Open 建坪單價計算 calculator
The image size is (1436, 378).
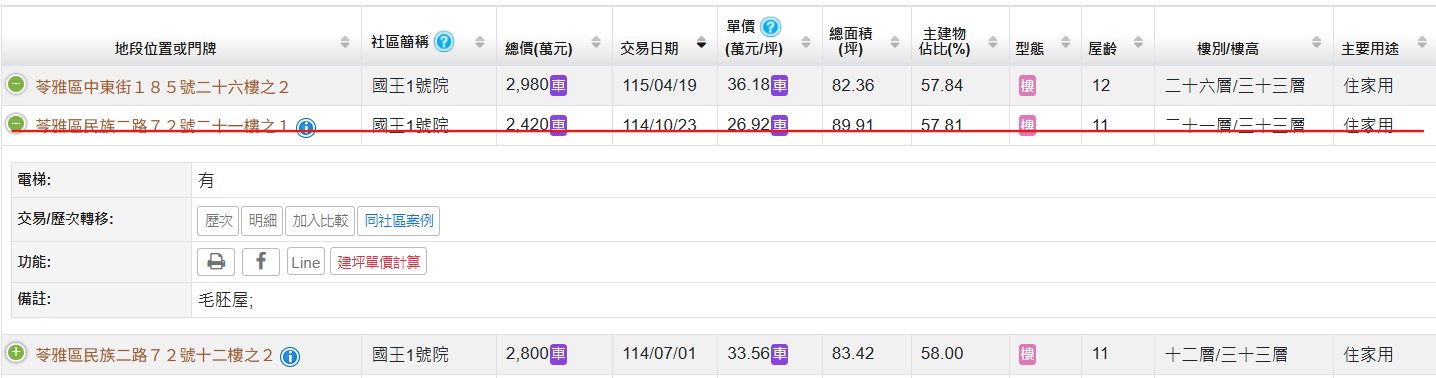pyautogui.click(x=378, y=262)
